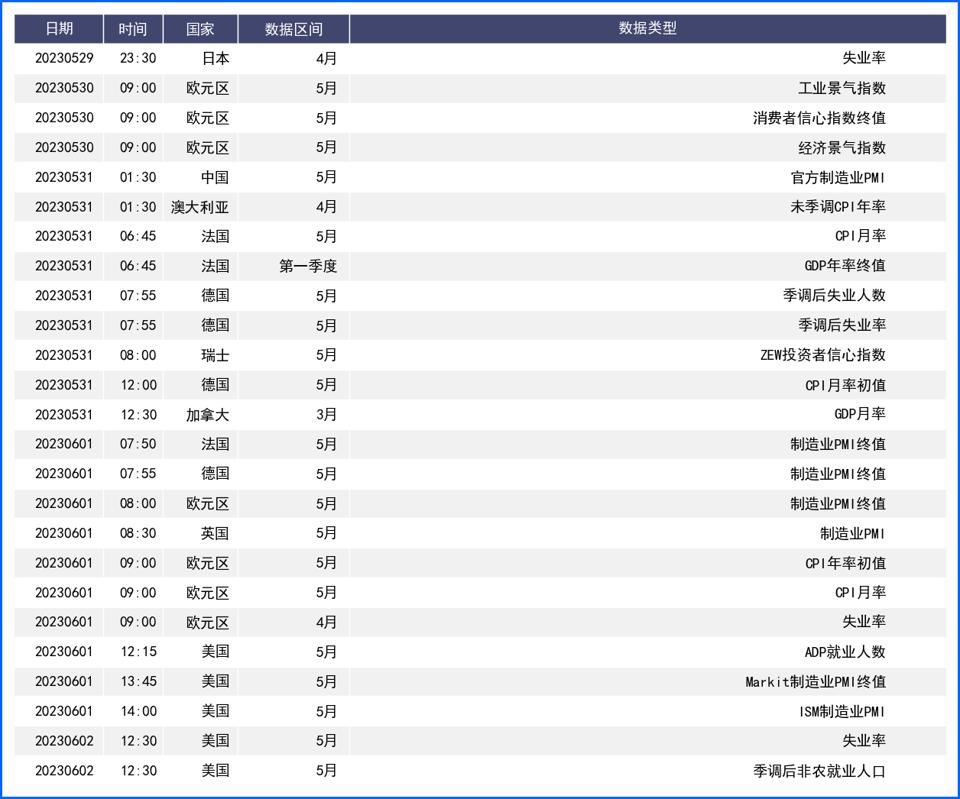Select the 欧元区 CPI年率初值 row
The height and width of the screenshot is (799, 960).
pyautogui.click(x=480, y=562)
